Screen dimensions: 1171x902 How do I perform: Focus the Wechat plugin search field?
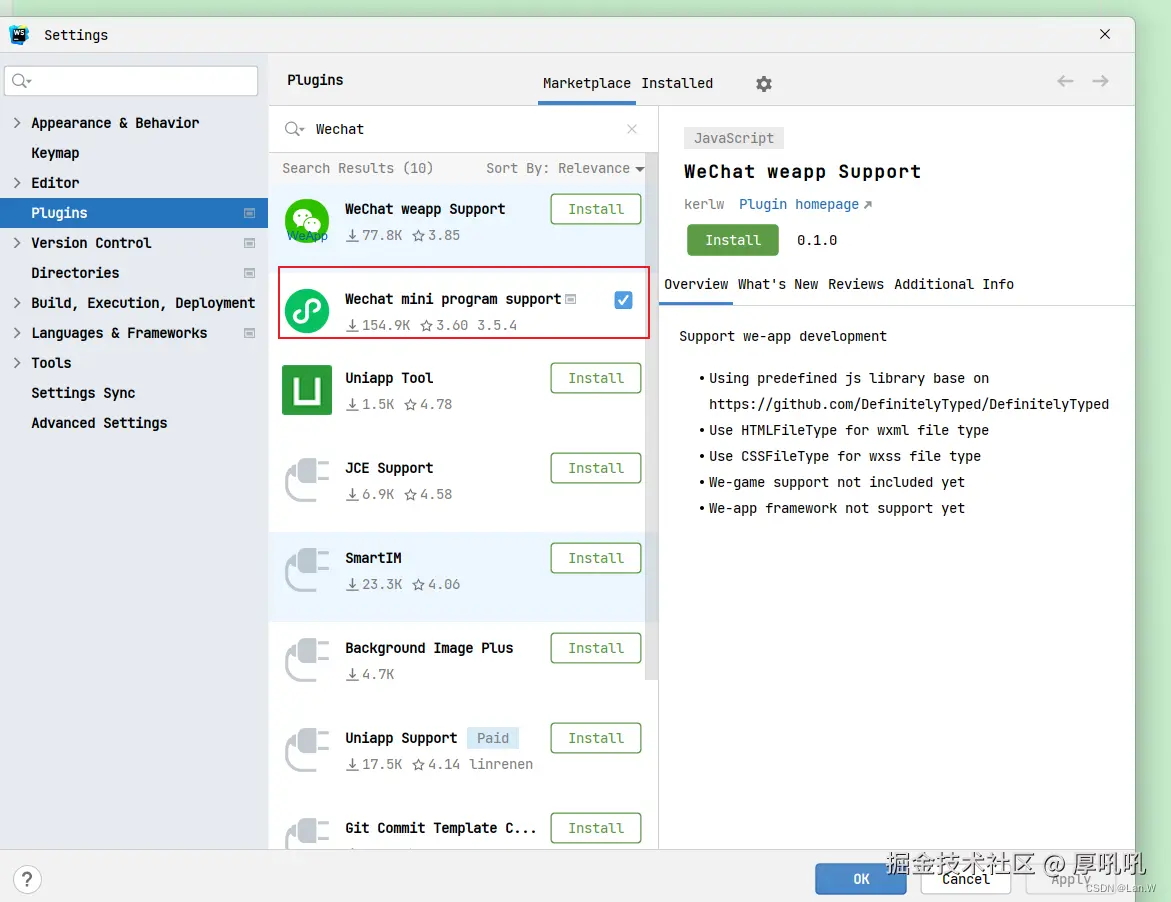point(463,129)
